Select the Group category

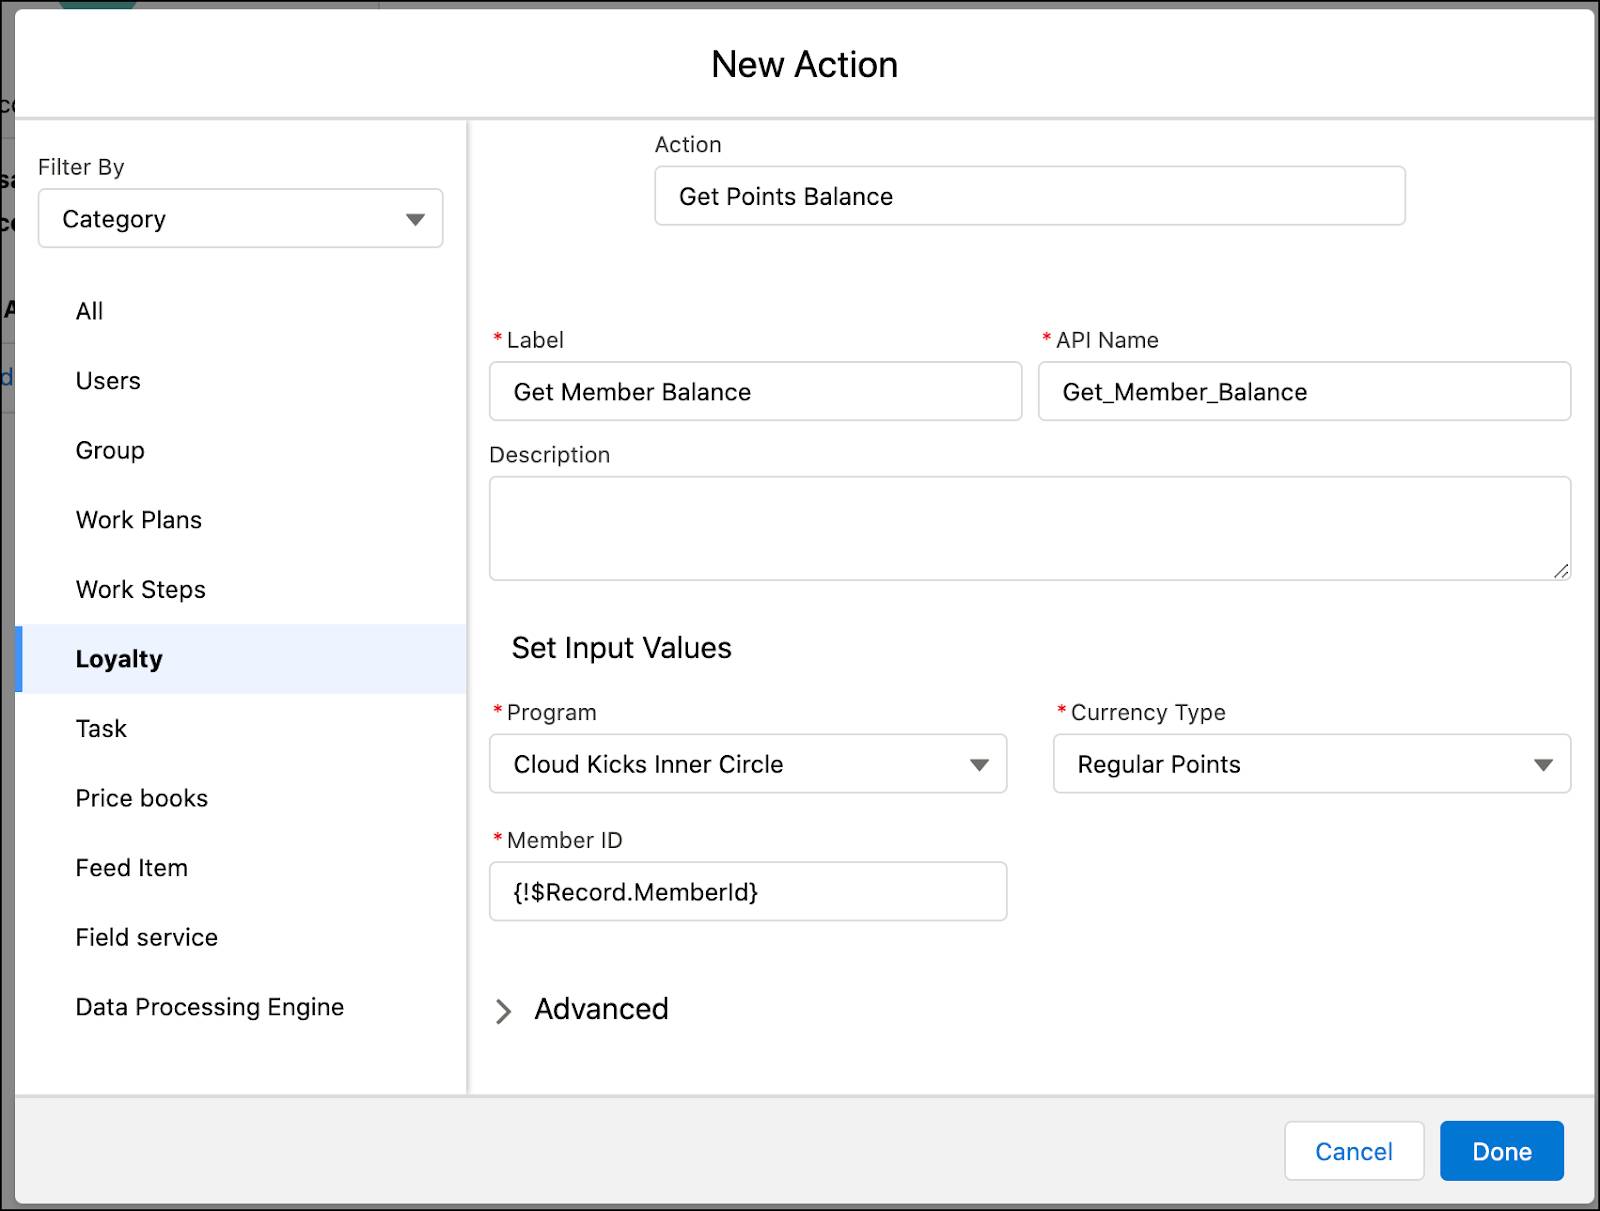(109, 450)
